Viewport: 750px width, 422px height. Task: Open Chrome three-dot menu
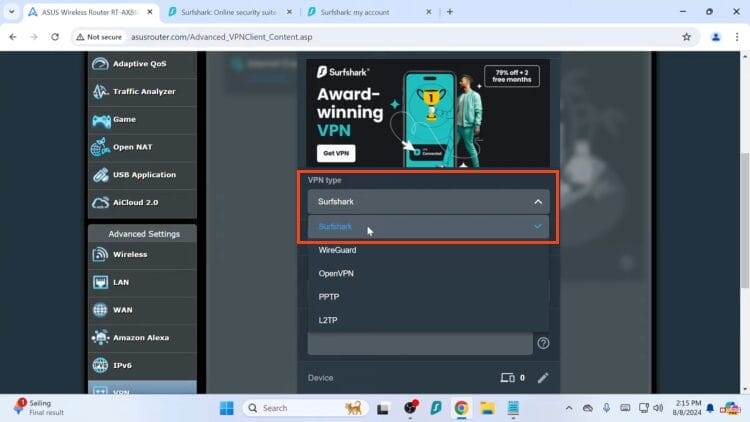pyautogui.click(x=737, y=37)
